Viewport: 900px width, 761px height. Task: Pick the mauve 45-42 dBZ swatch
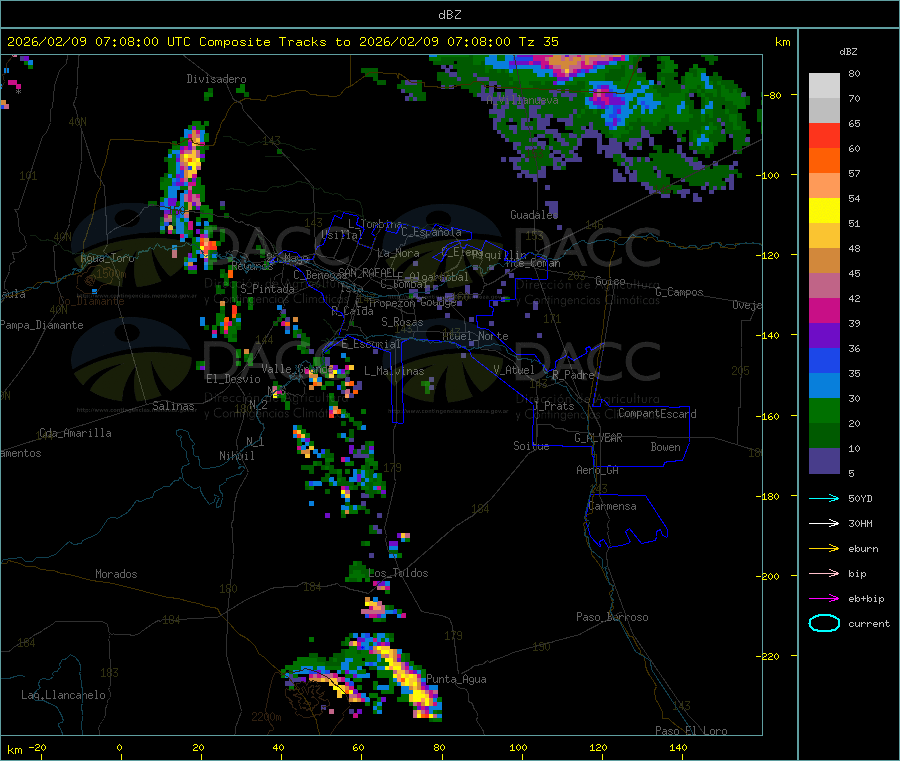point(824,286)
